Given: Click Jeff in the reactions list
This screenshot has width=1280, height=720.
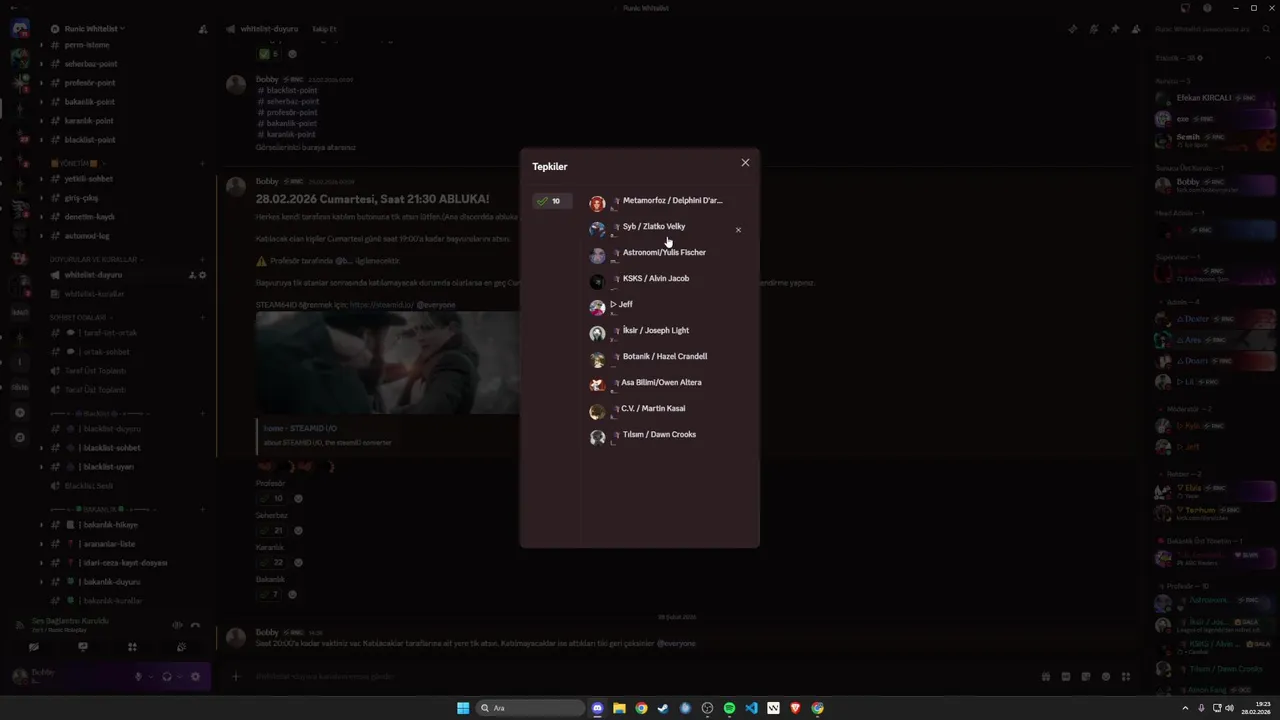Looking at the screenshot, I should 626,305.
